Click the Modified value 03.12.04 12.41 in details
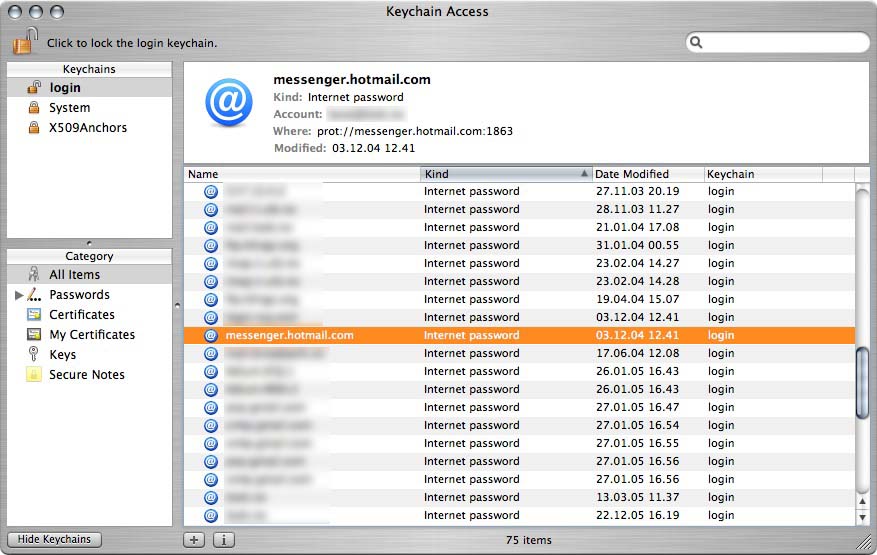This screenshot has width=877, height=555. [374, 148]
